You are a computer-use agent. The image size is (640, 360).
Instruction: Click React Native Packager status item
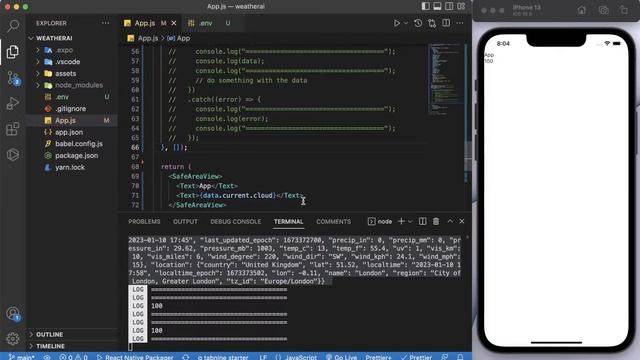(135, 357)
